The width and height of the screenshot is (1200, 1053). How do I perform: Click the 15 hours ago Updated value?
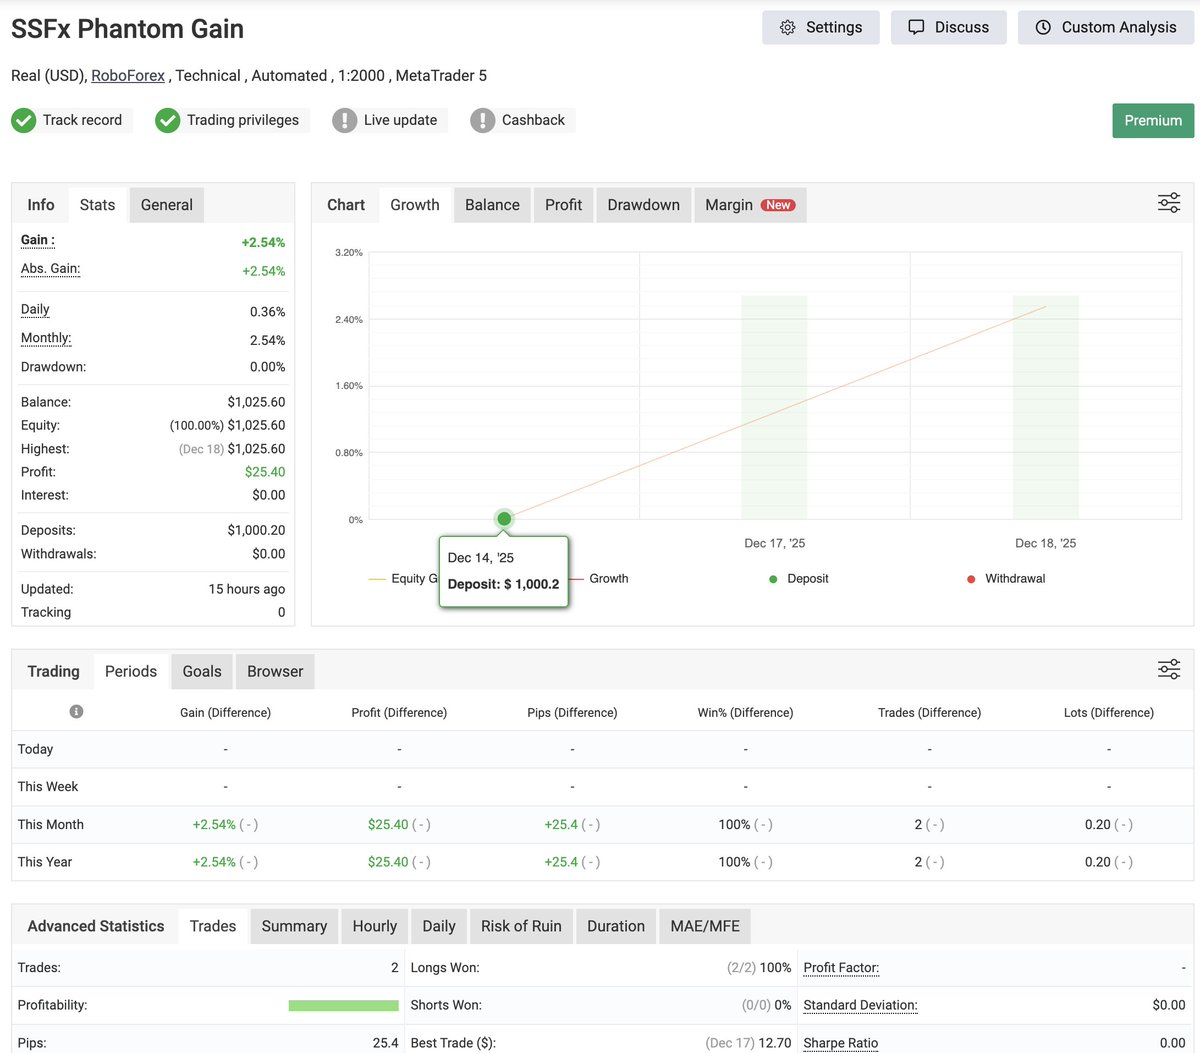[247, 589]
